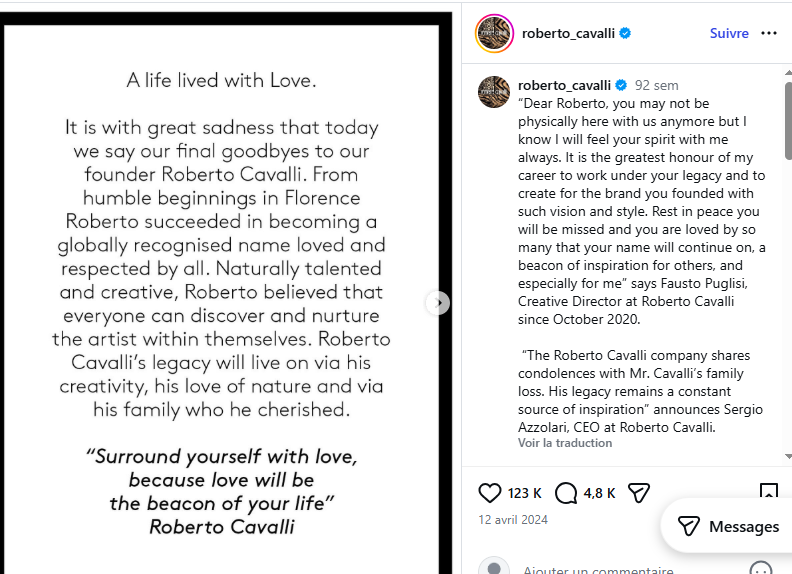
Task: Open comments with the speech bubble icon
Action: (x=566, y=493)
